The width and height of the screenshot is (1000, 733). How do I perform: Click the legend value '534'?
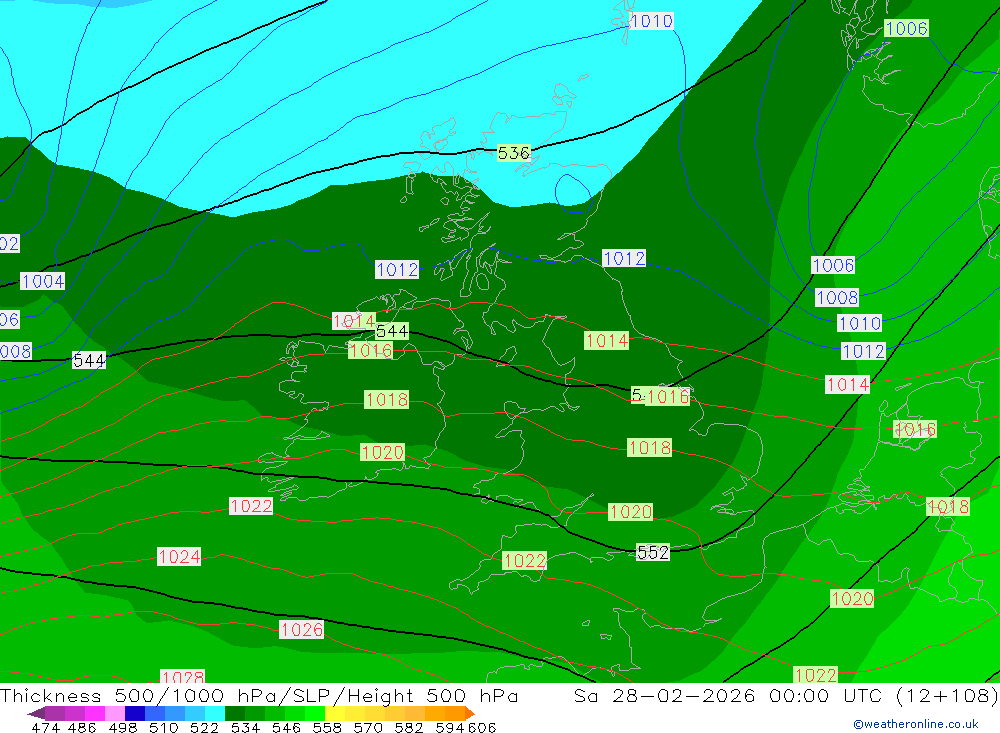click(x=245, y=728)
